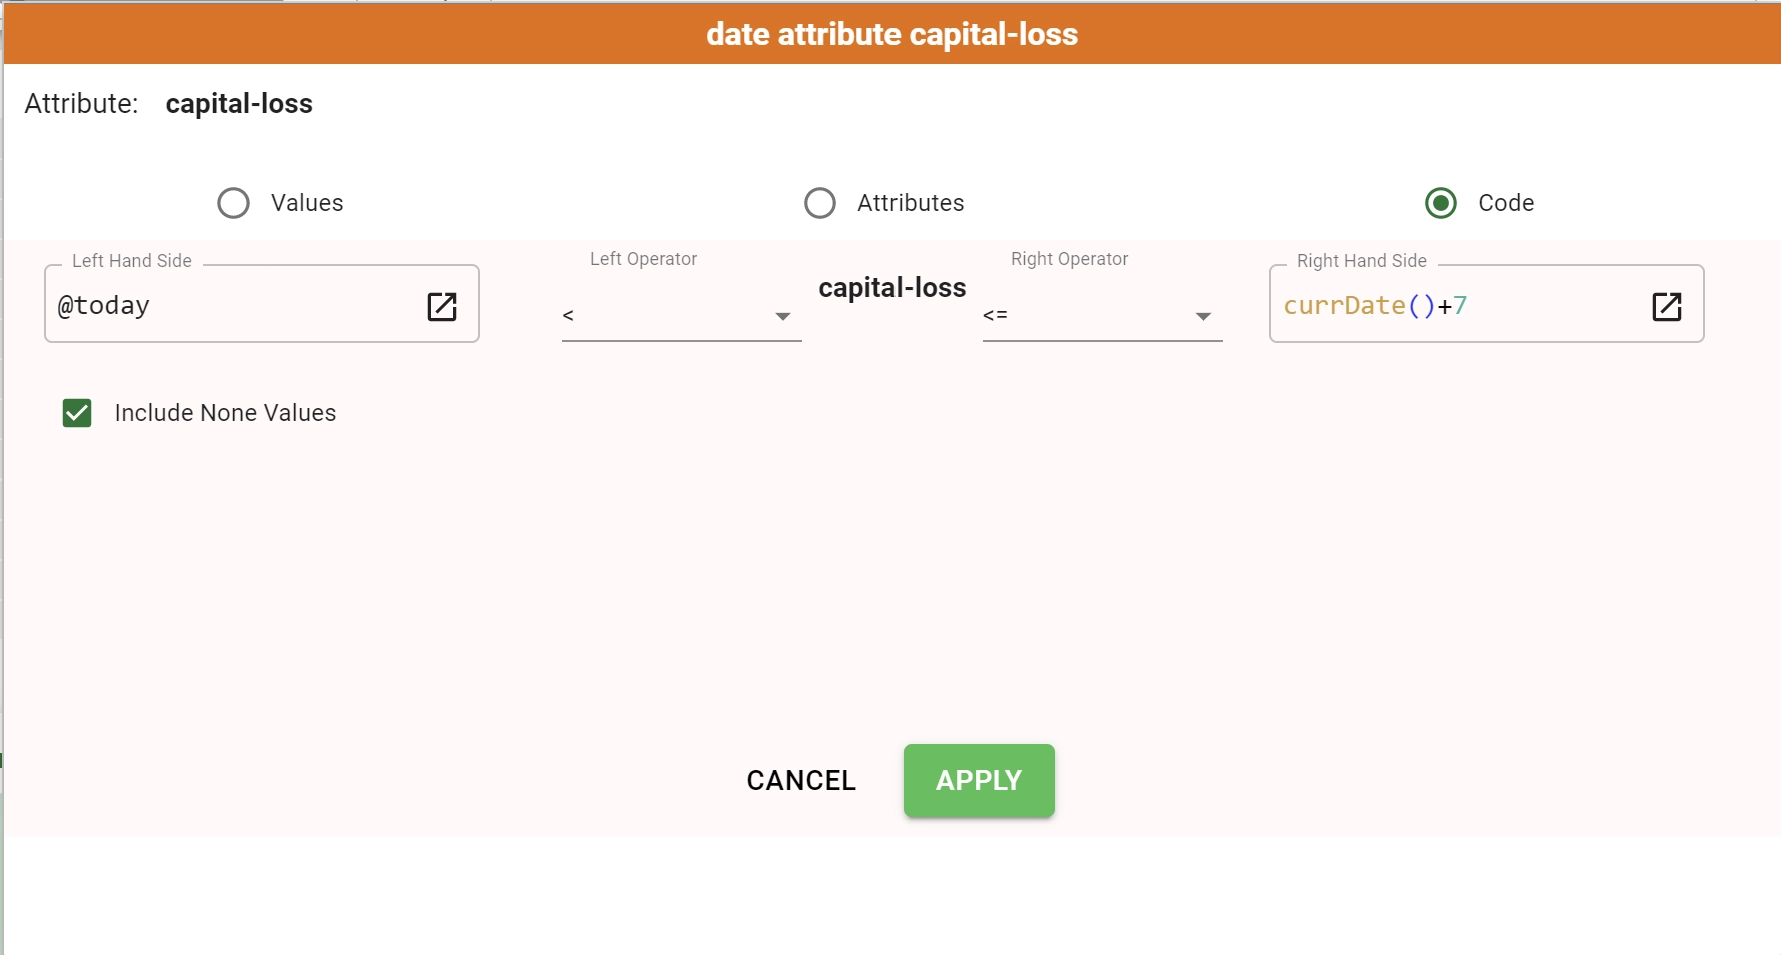Focus the Left Hand Side @today field
The height and width of the screenshot is (956, 1782).
coord(235,305)
